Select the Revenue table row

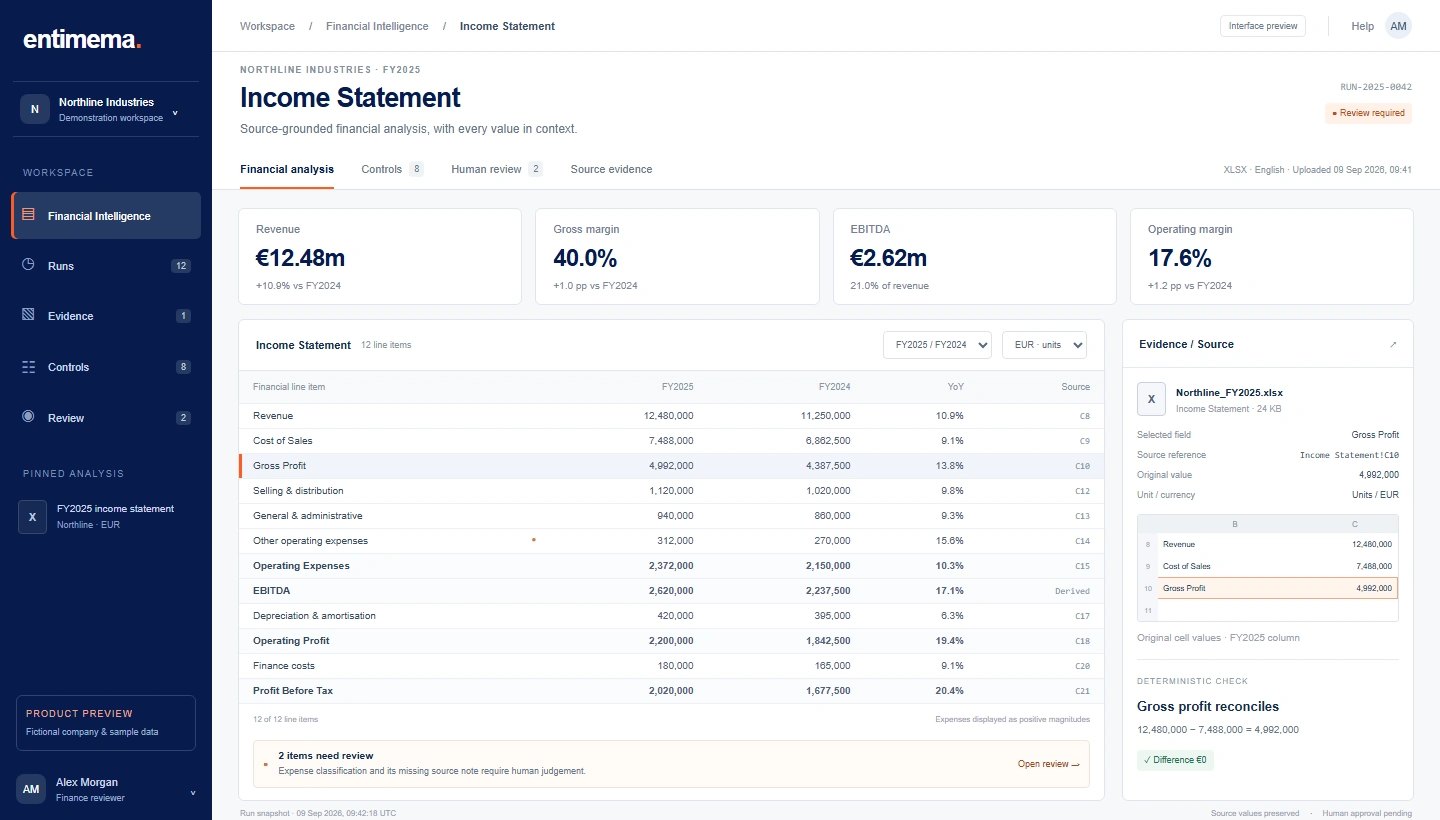(671, 415)
